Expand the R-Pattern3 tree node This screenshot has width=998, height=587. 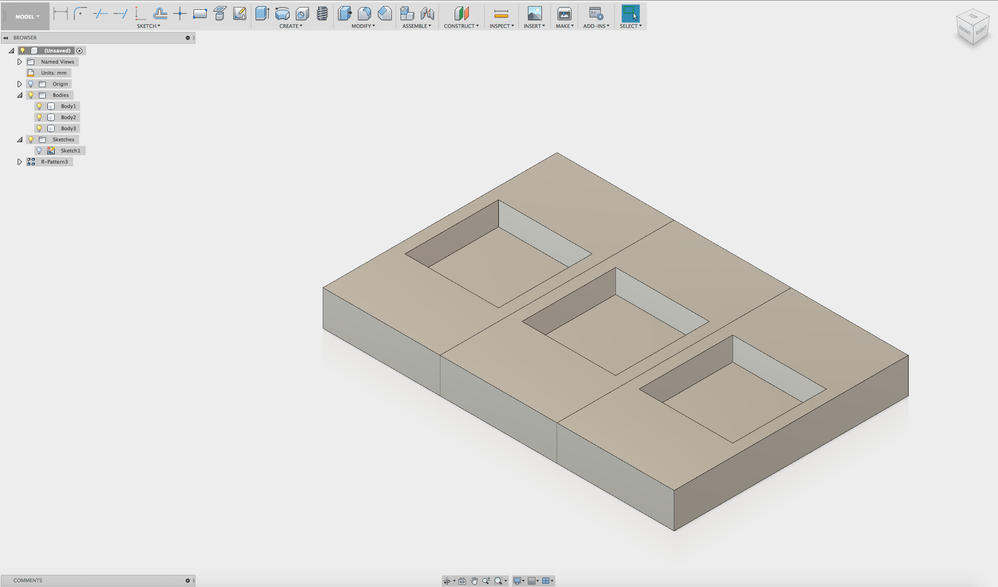19,162
